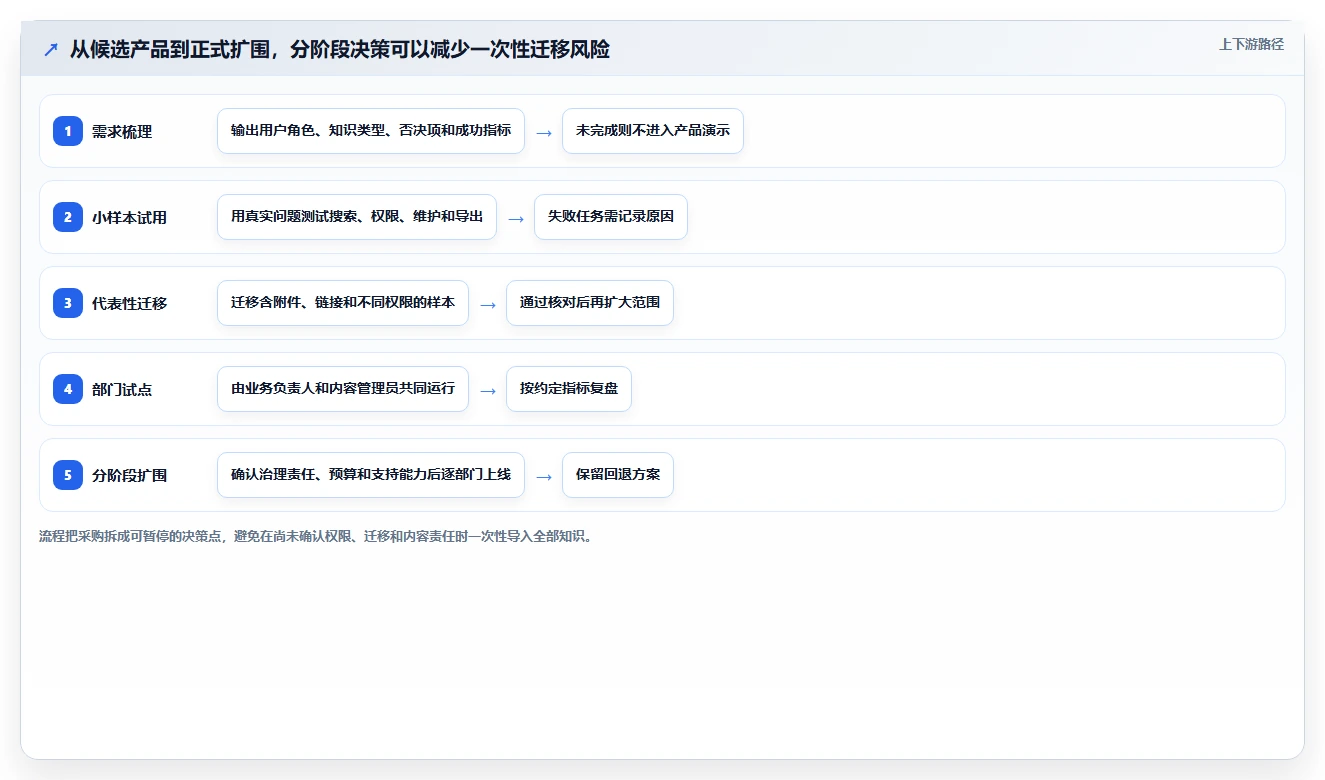Click the box 未完成则不进入产品演示

(653, 131)
